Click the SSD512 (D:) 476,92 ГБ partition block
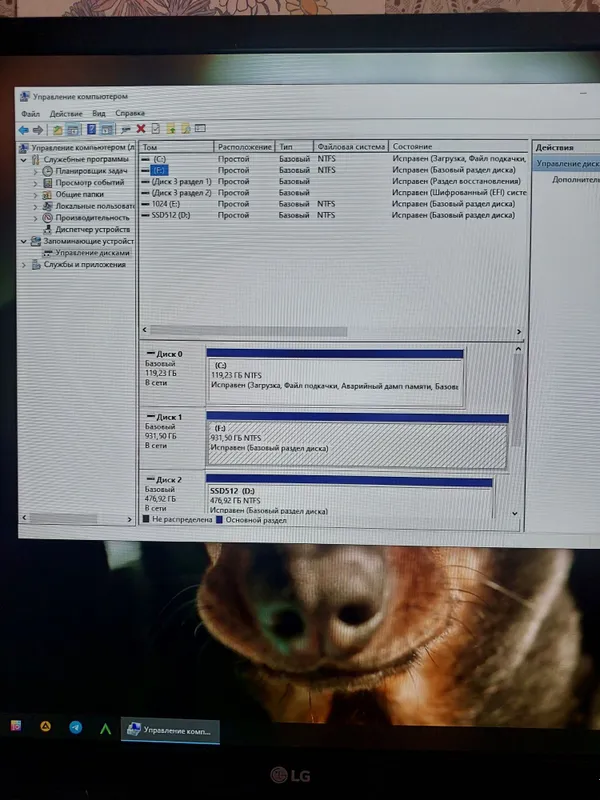The height and width of the screenshot is (800, 600). pos(349,495)
